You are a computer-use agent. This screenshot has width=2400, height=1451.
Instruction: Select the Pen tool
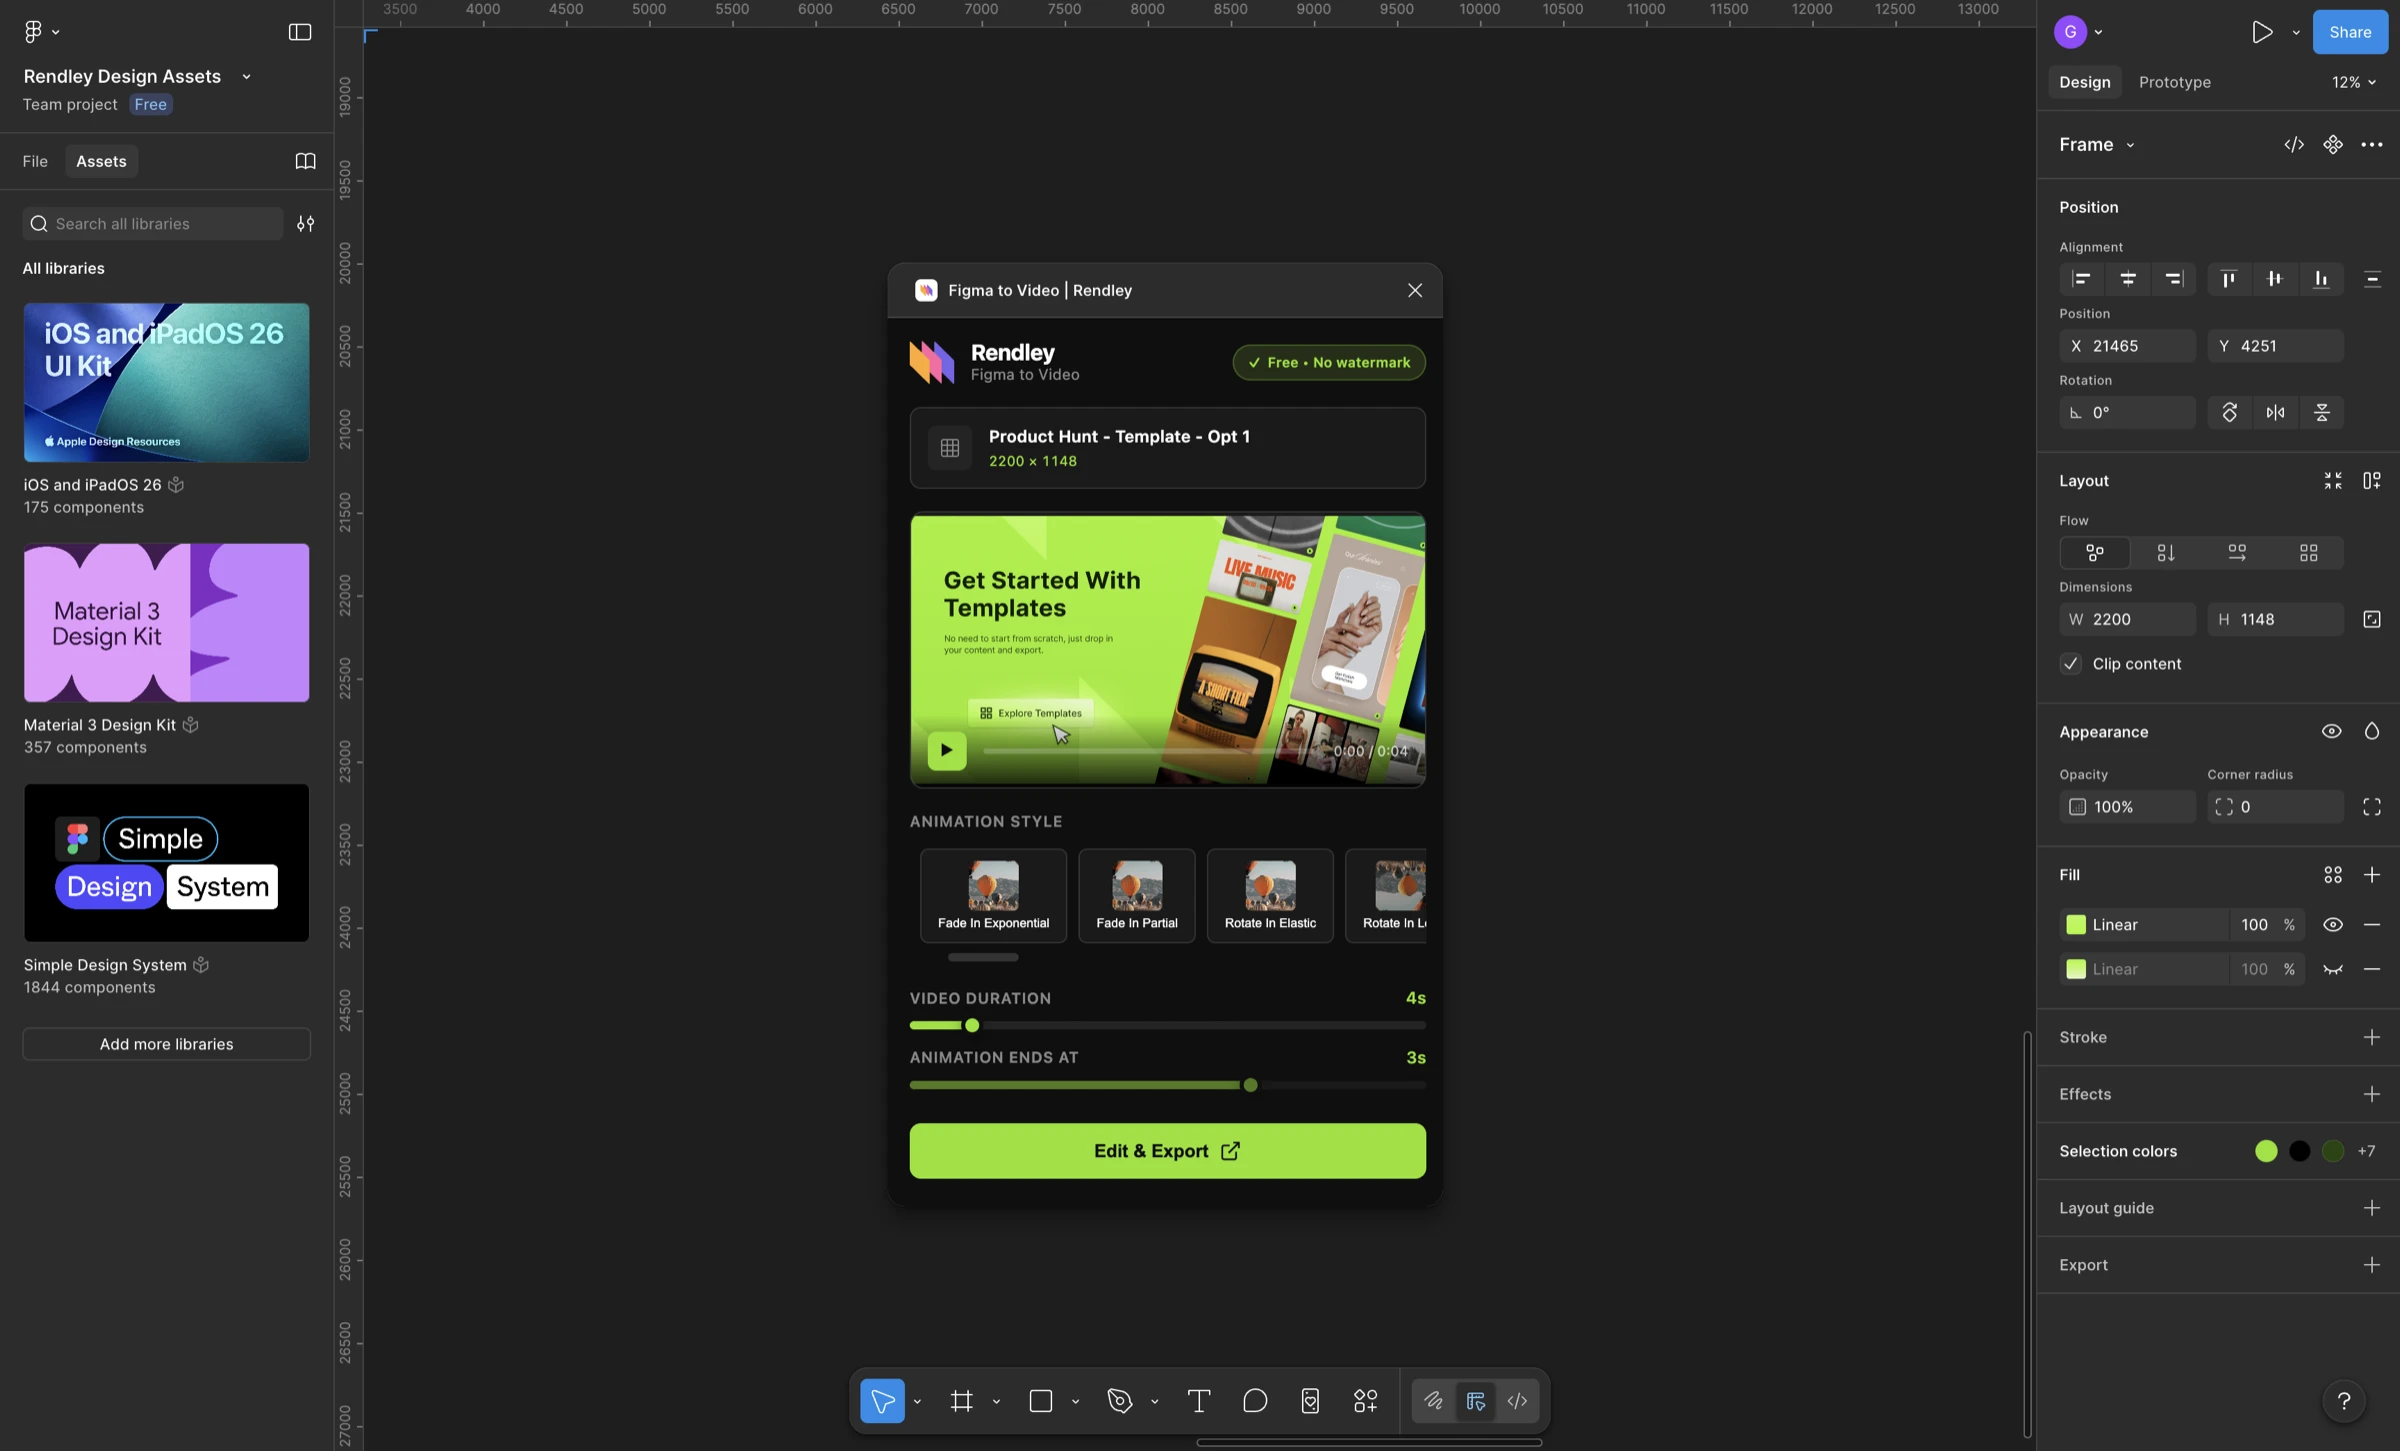tap(1119, 1400)
